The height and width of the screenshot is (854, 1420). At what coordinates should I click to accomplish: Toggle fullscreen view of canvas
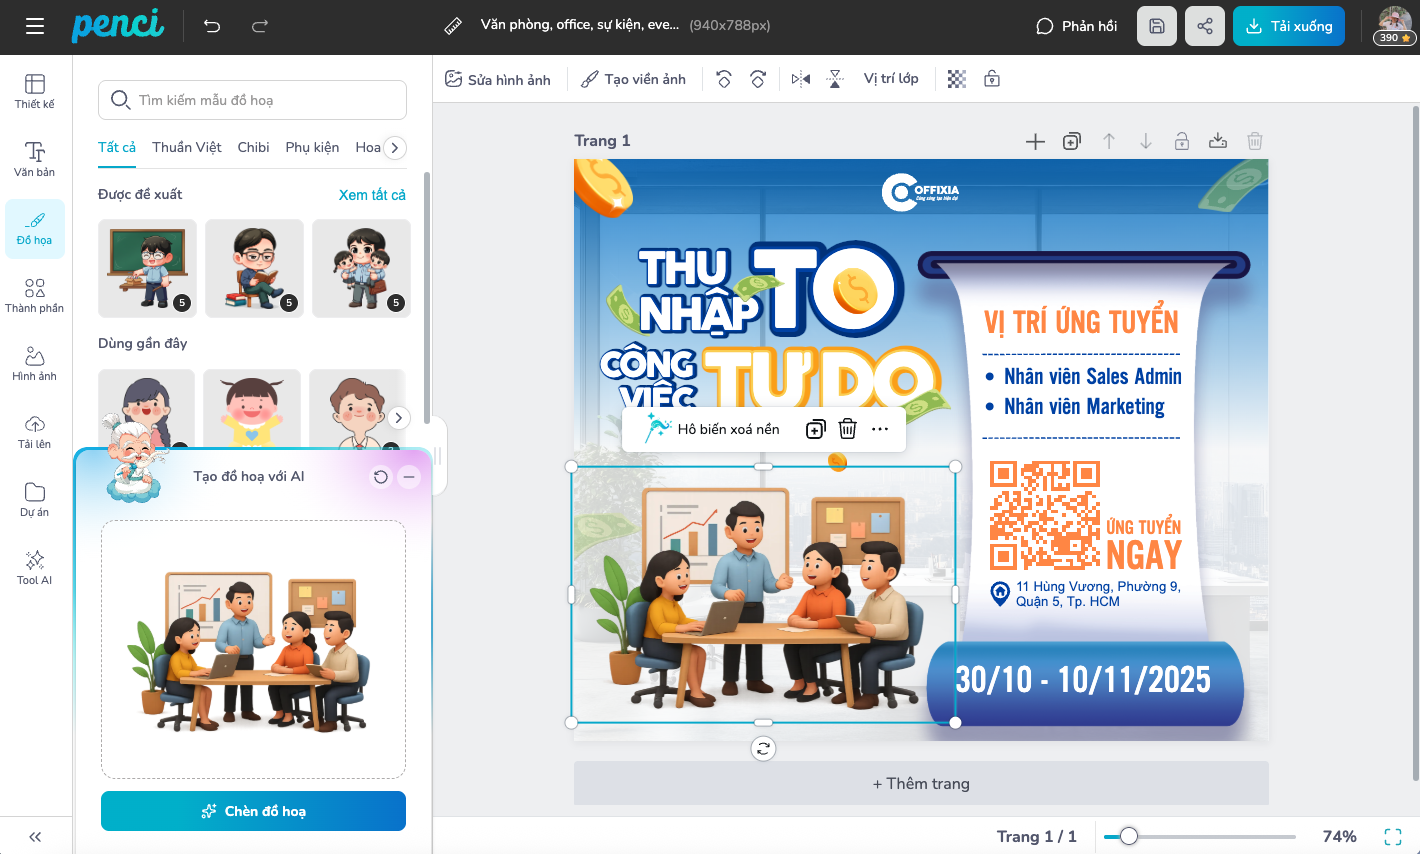1392,836
